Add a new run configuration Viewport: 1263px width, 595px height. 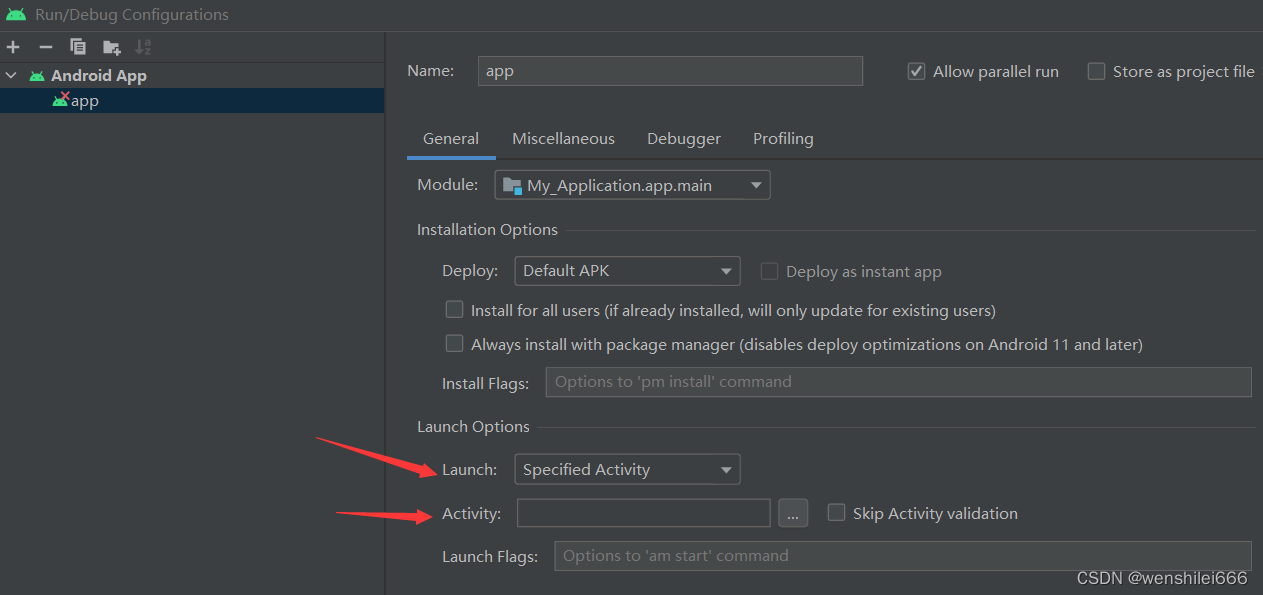13,46
